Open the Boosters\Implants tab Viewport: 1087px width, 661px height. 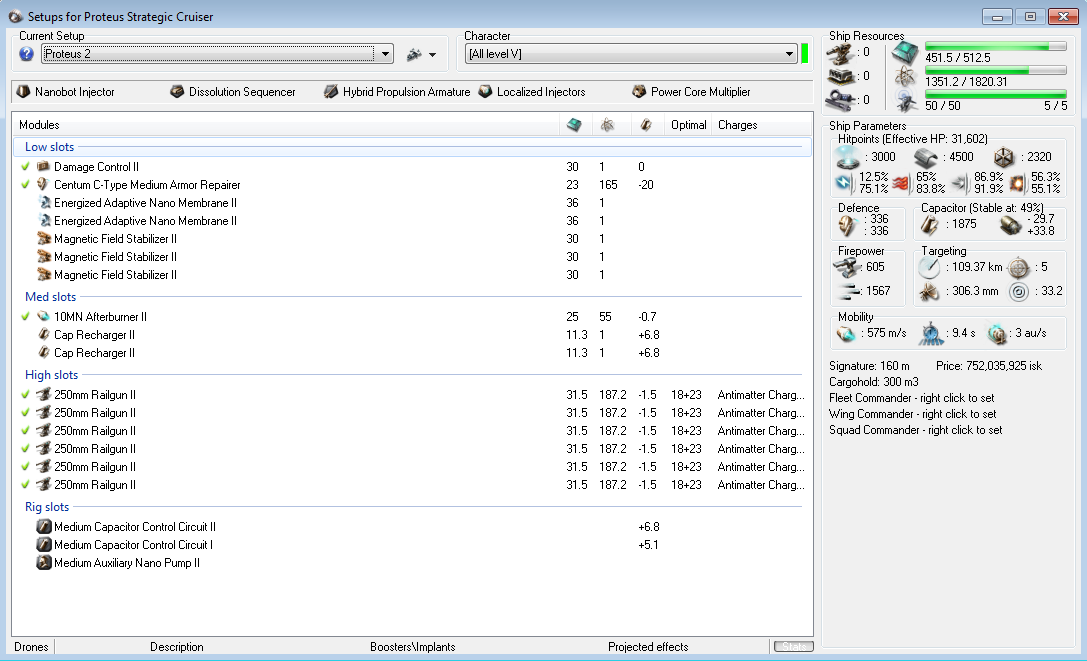point(412,646)
